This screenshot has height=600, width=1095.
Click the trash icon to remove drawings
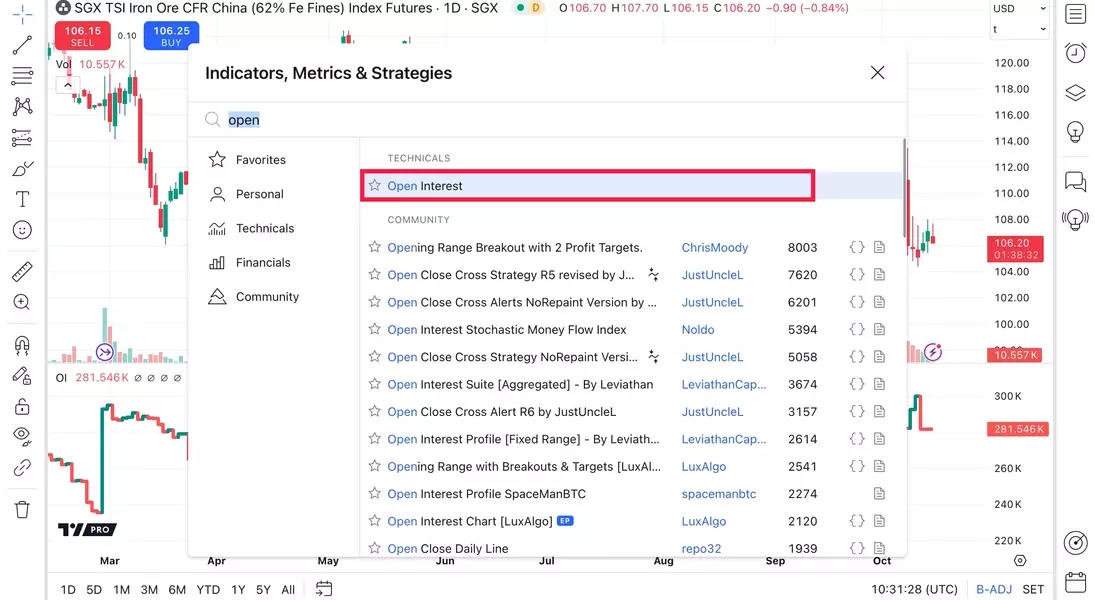[22, 509]
